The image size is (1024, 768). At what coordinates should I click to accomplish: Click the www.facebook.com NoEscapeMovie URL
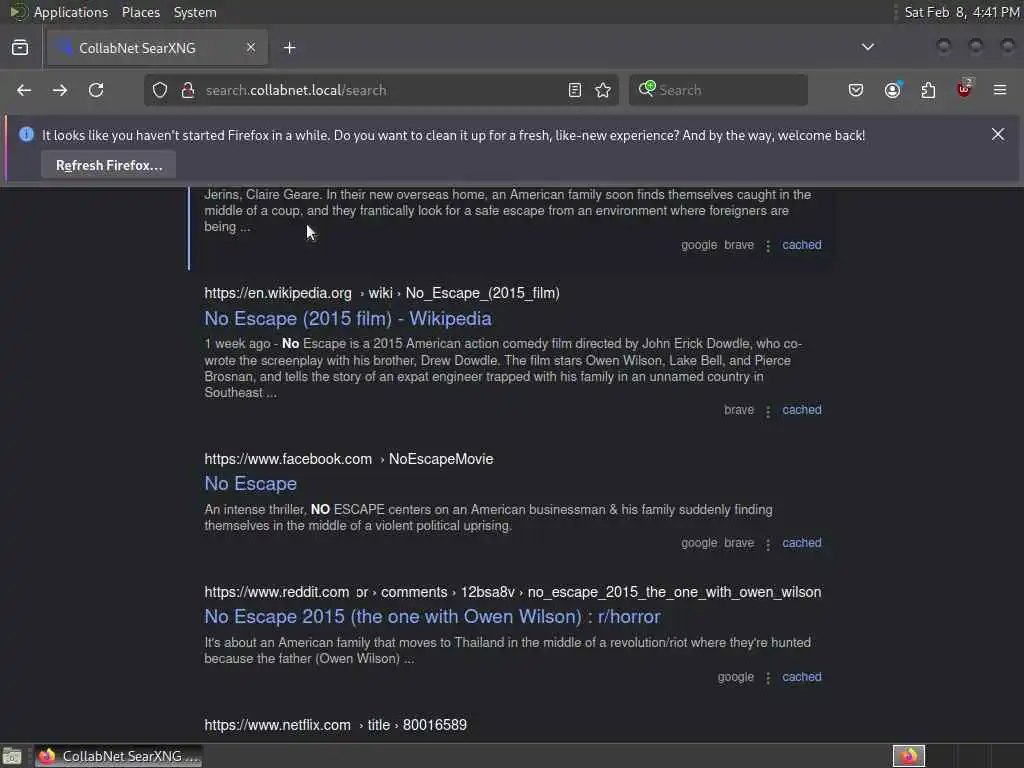[x=349, y=459]
